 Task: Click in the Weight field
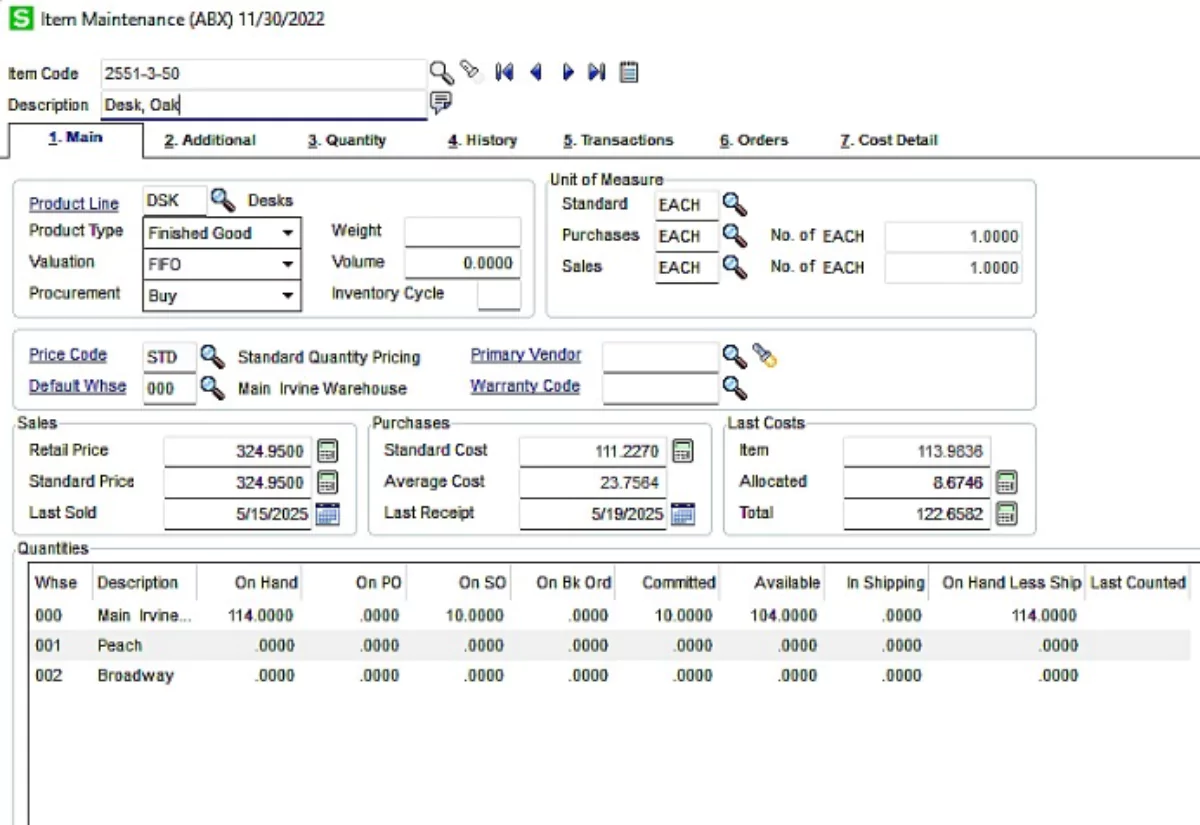coord(463,231)
